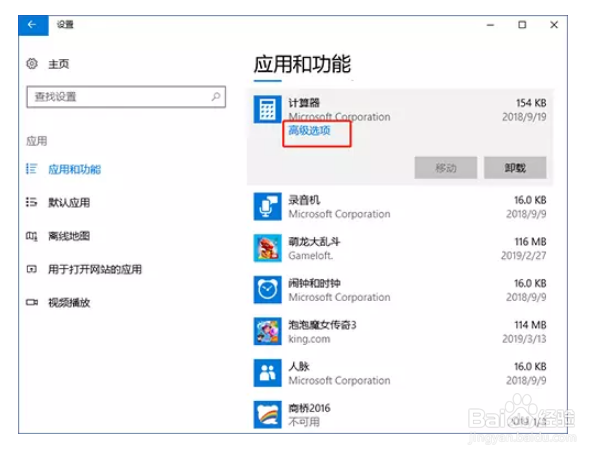Select the 南桥2016 app name
The width and height of the screenshot is (611, 459).
click(x=309, y=408)
